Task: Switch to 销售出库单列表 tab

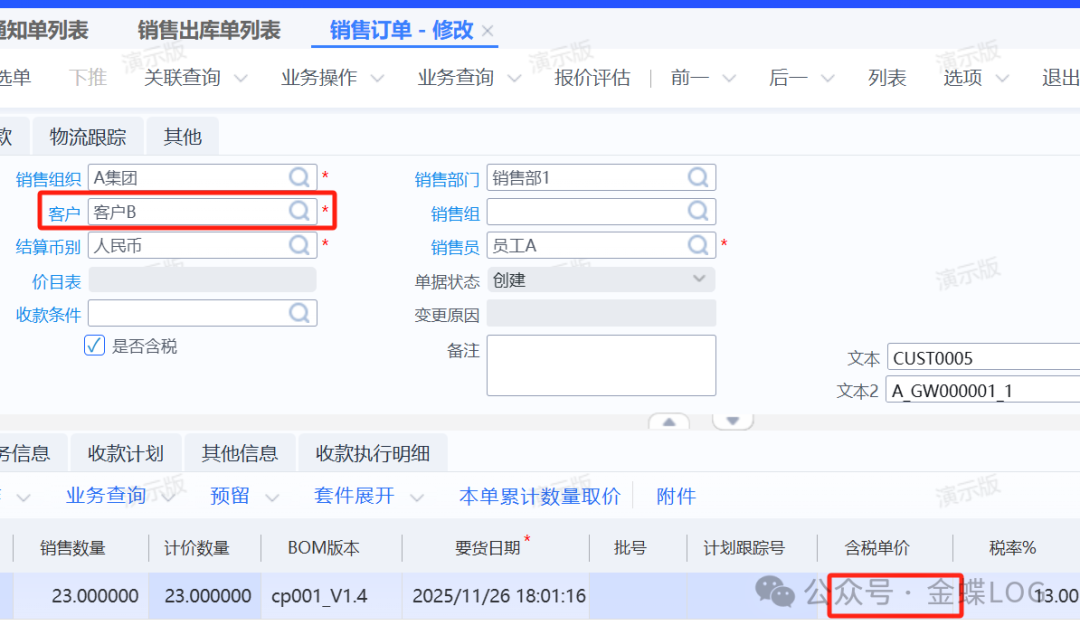Action: point(209,31)
